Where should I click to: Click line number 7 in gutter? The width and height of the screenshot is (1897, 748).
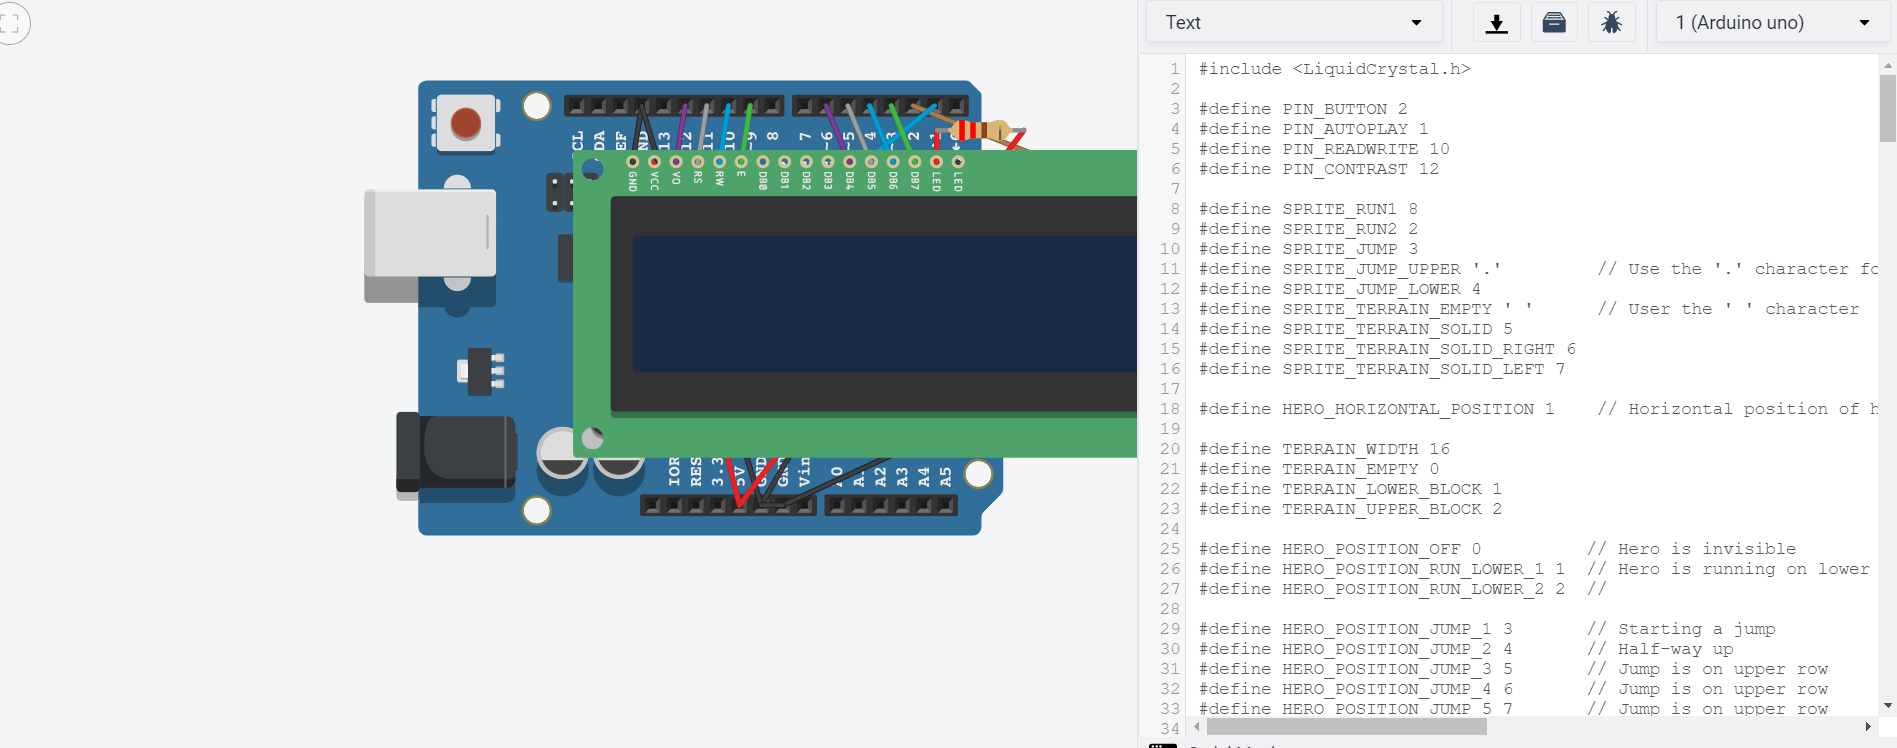[1175, 189]
